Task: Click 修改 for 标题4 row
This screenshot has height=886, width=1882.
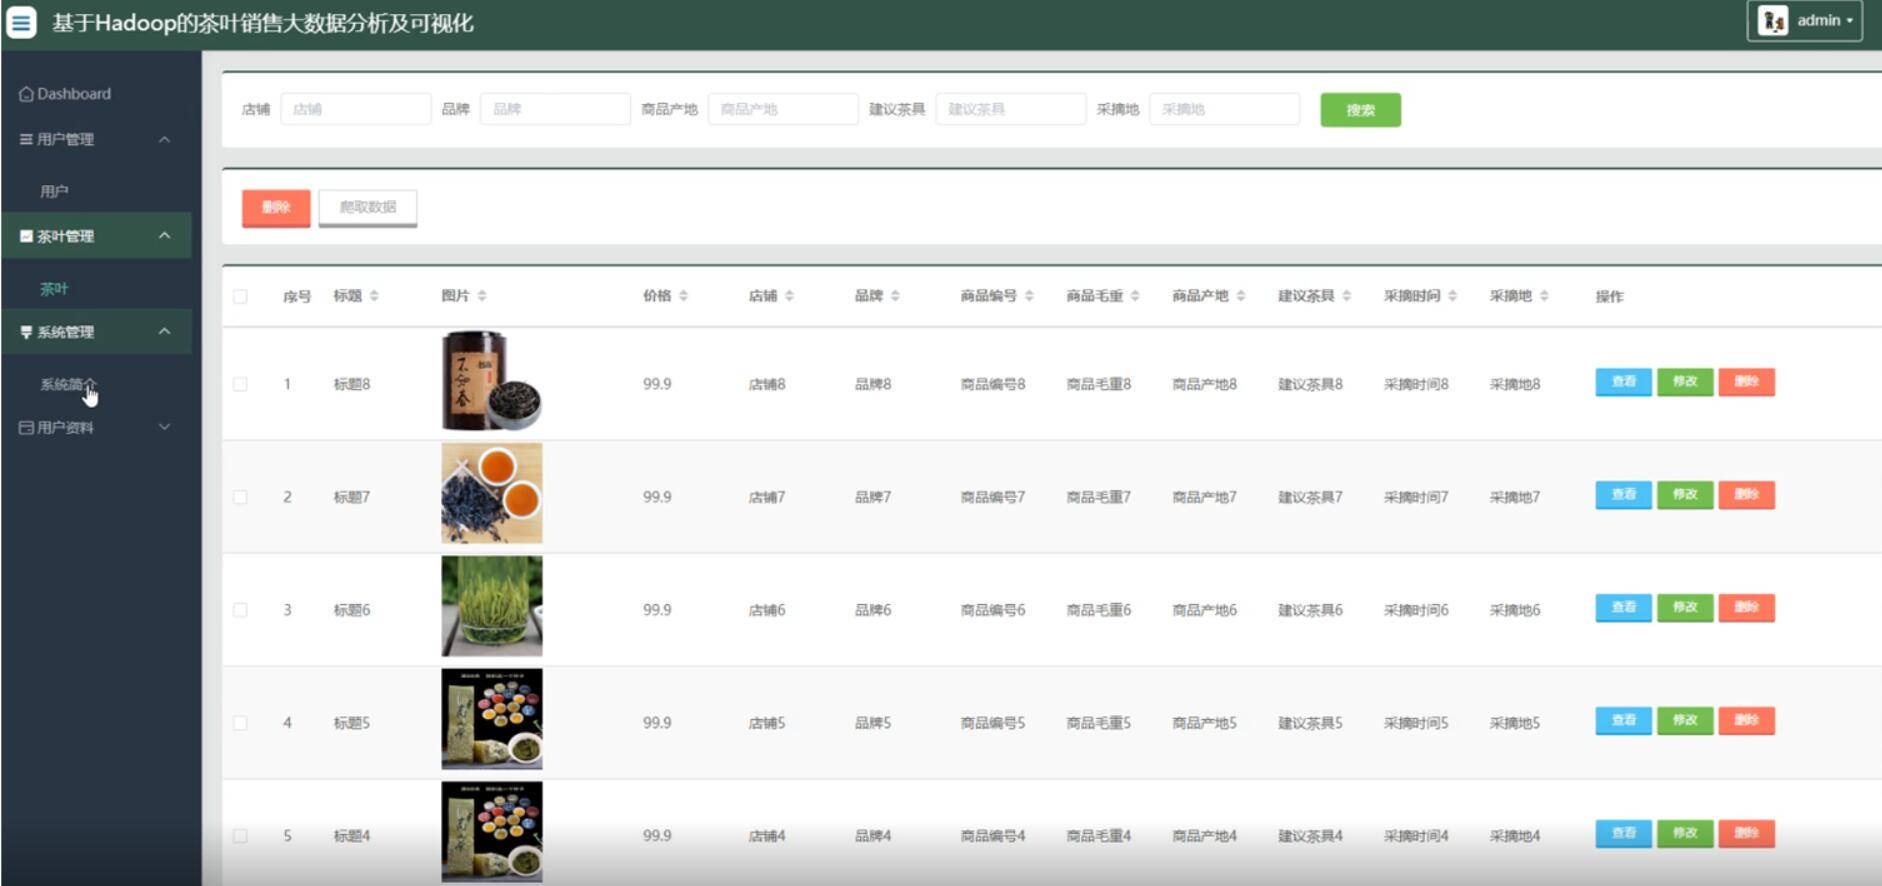Action: (1685, 834)
